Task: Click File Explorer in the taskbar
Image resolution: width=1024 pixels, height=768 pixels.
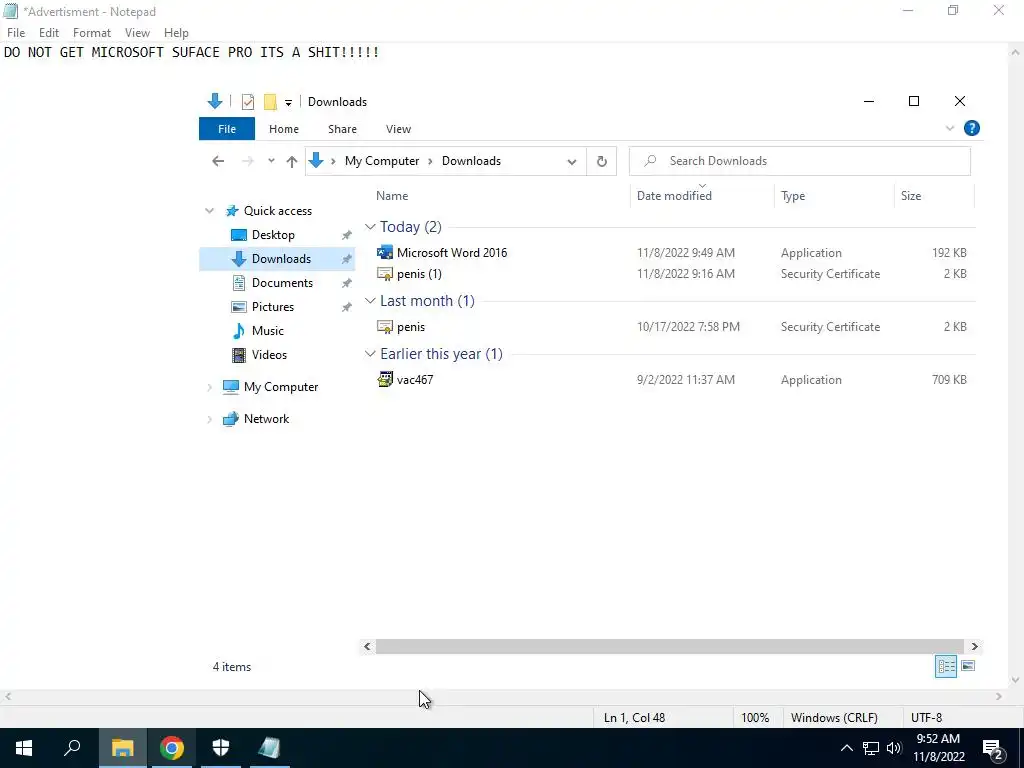Action: (x=122, y=748)
